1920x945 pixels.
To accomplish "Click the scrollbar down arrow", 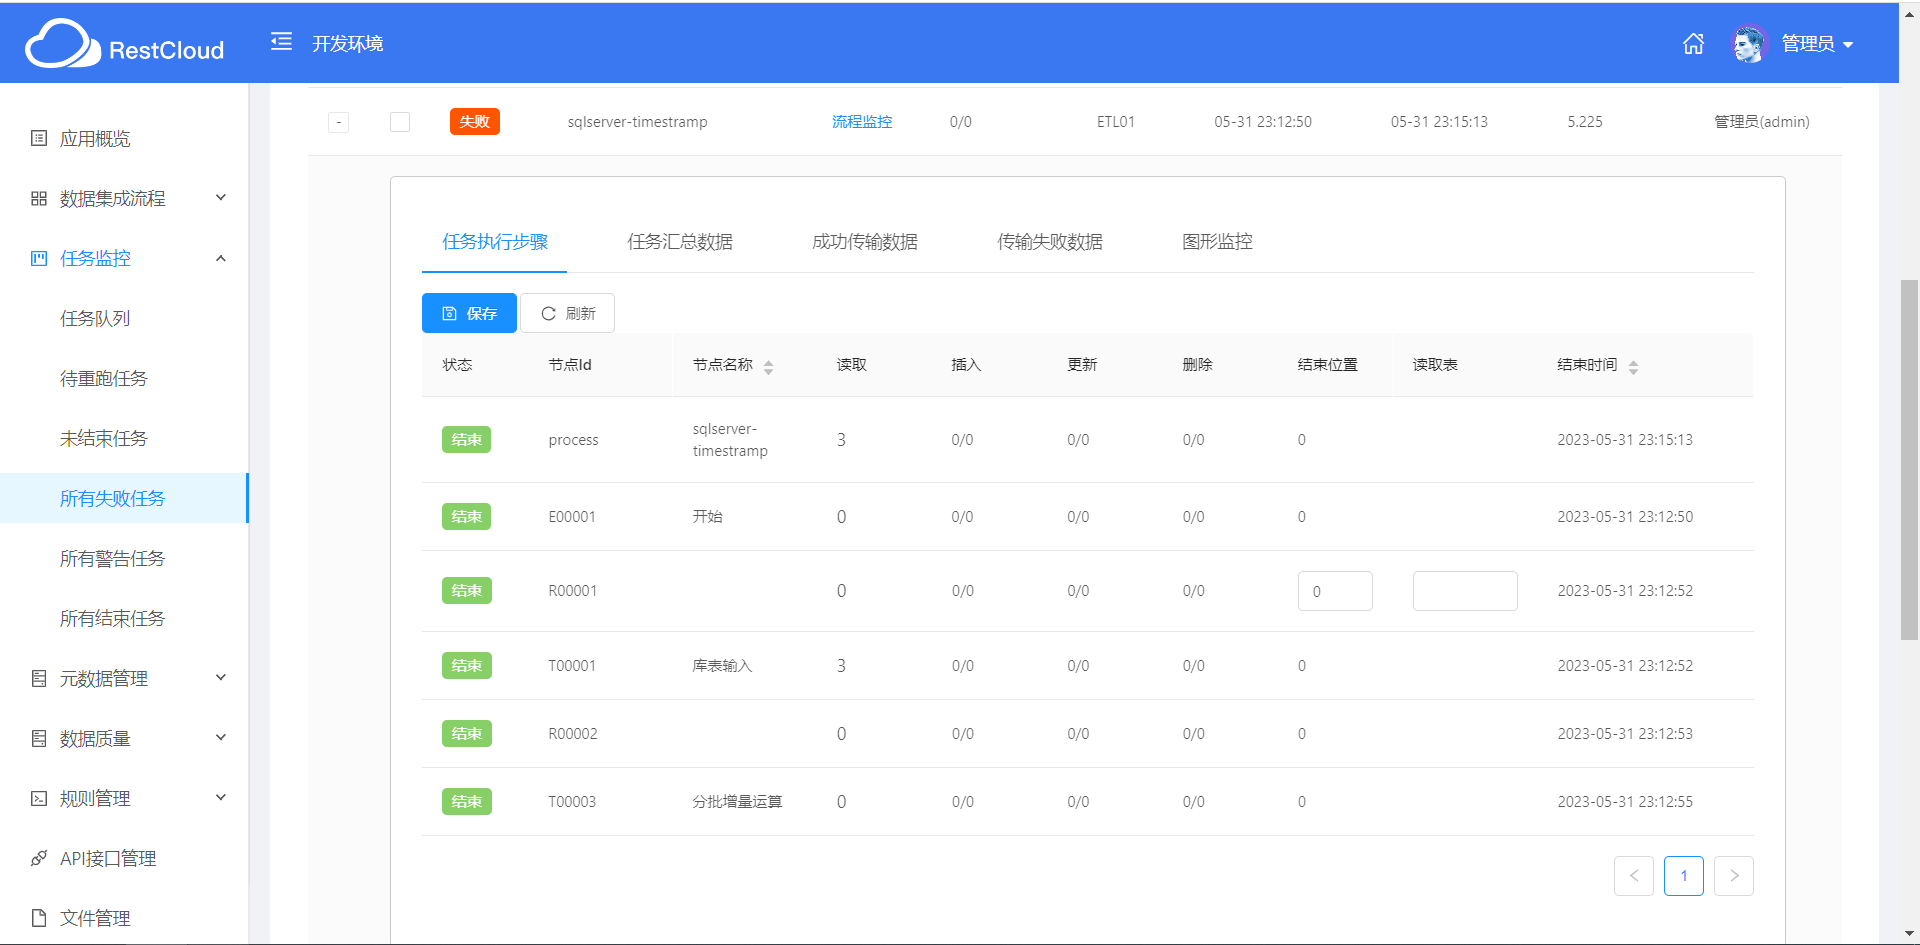I will pos(1909,934).
